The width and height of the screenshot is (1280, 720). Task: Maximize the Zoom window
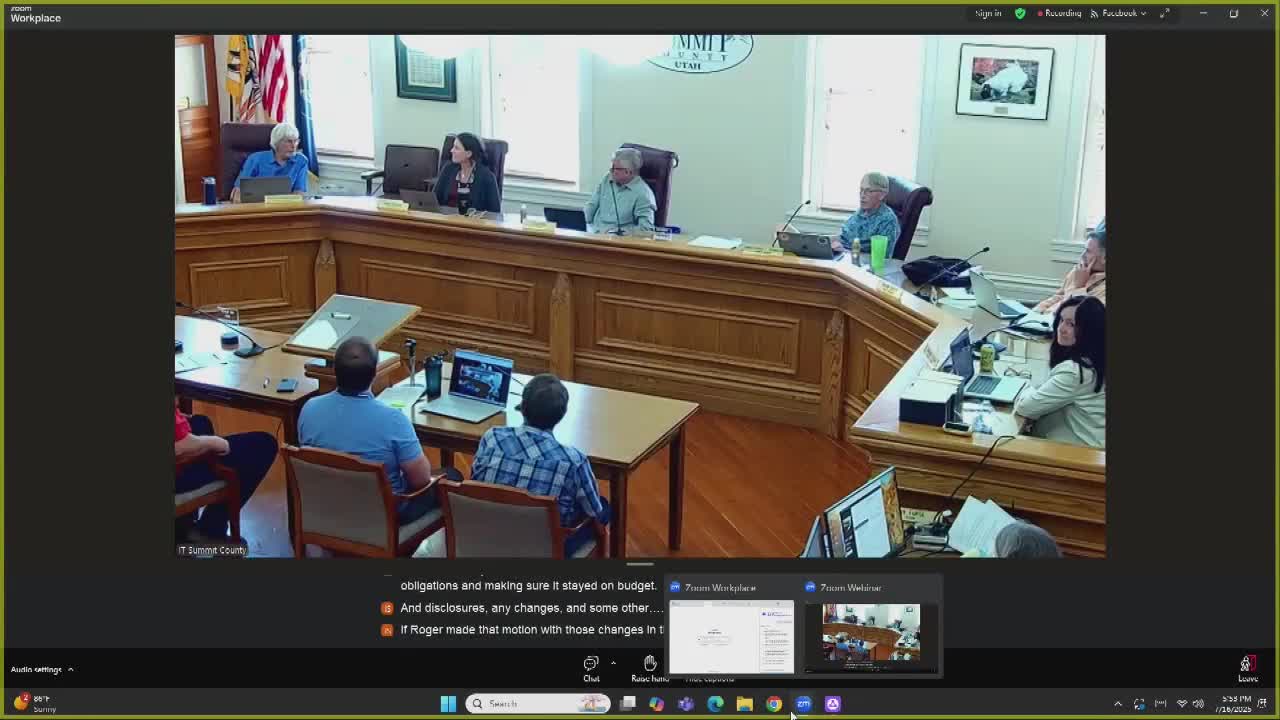(1234, 13)
